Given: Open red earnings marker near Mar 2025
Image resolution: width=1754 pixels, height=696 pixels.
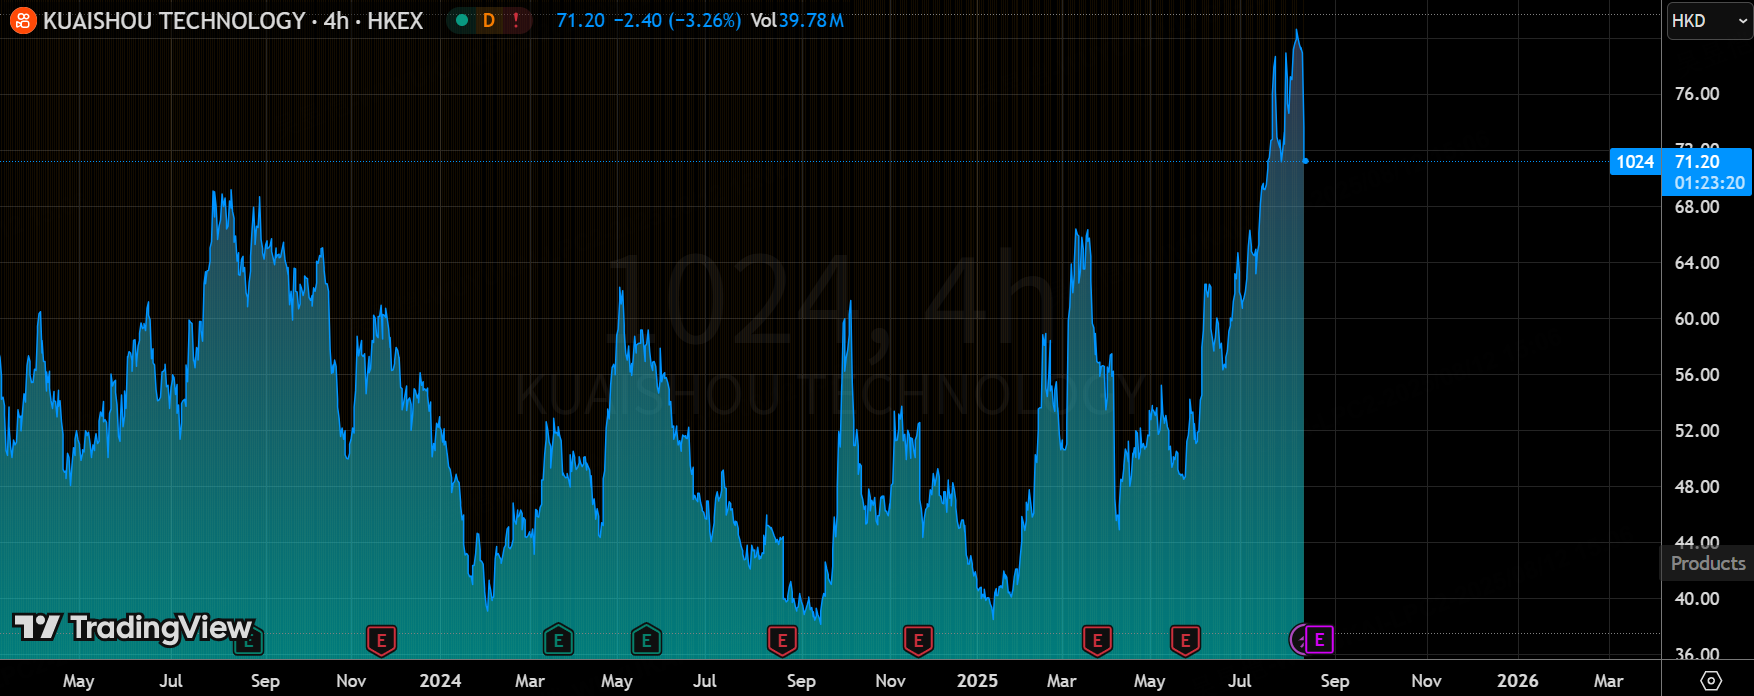Looking at the screenshot, I should point(1097,640).
